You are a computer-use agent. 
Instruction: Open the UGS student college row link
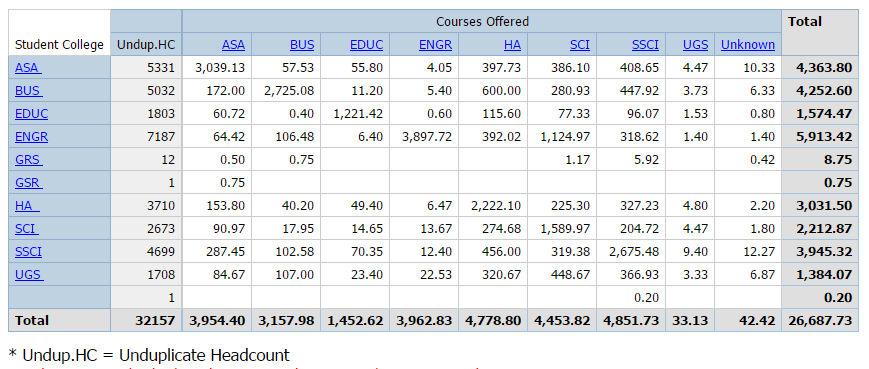[29, 275]
